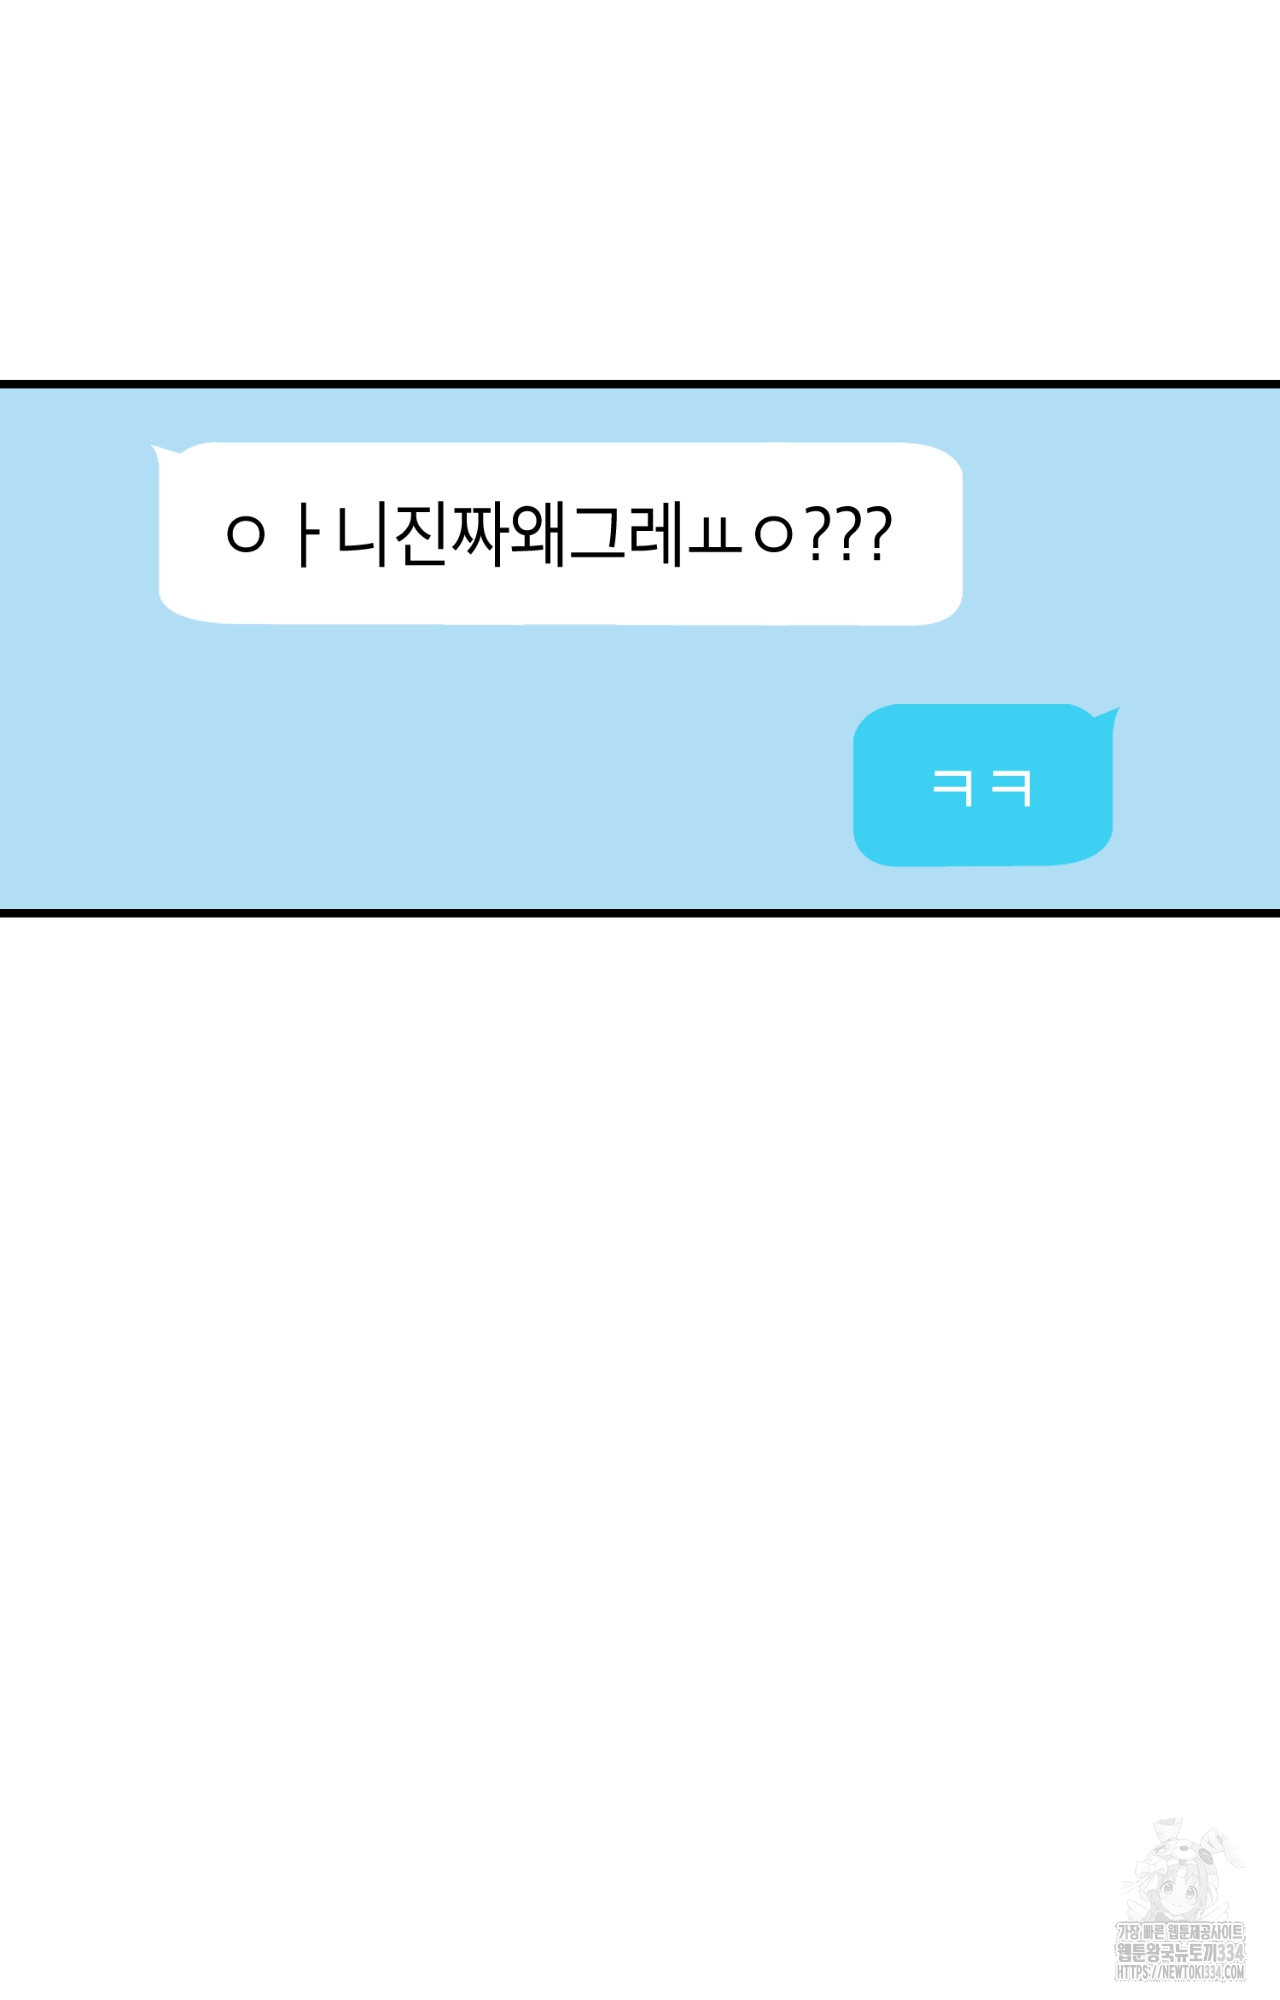1280x2000 pixels.
Task: Click the second ㅋ in the reply
Action: [1011, 787]
